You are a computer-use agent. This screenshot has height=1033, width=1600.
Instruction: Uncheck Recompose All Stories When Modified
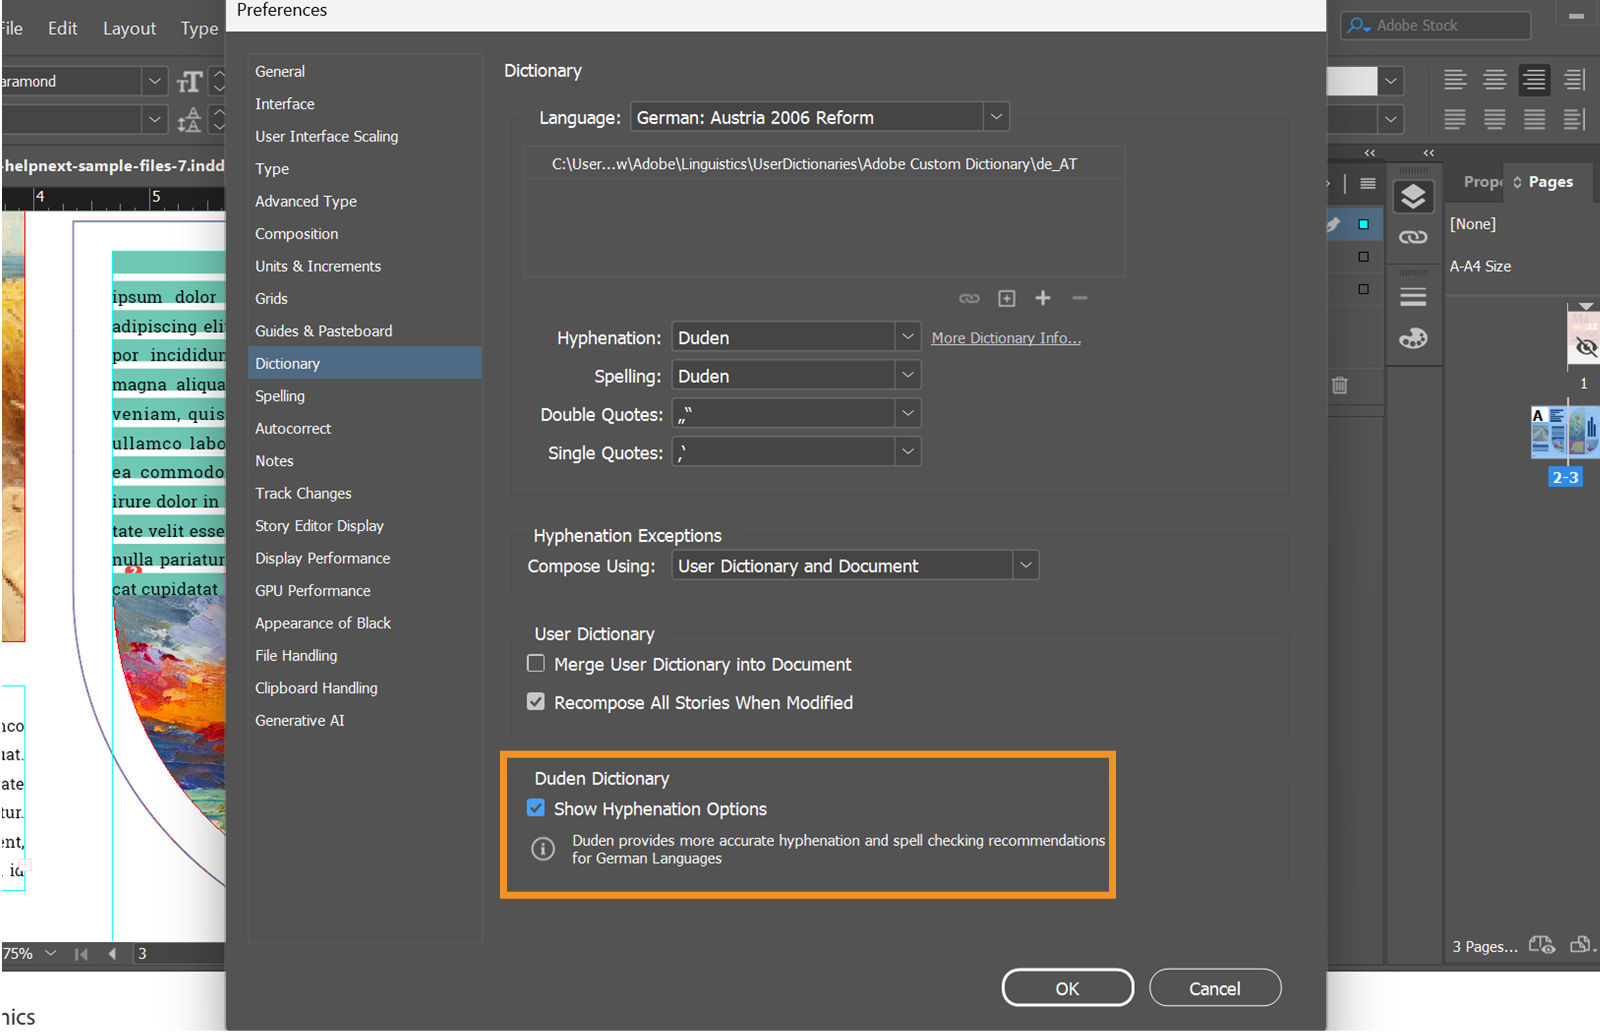point(536,702)
